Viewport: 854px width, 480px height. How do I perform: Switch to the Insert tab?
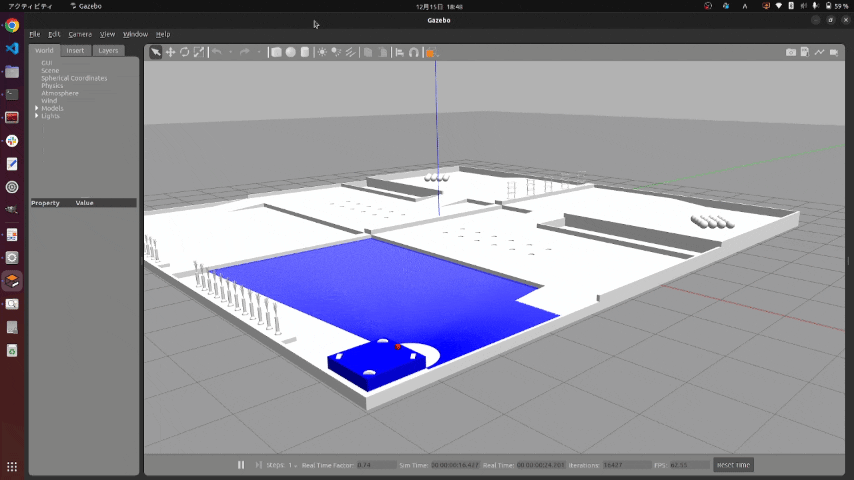tap(76, 50)
